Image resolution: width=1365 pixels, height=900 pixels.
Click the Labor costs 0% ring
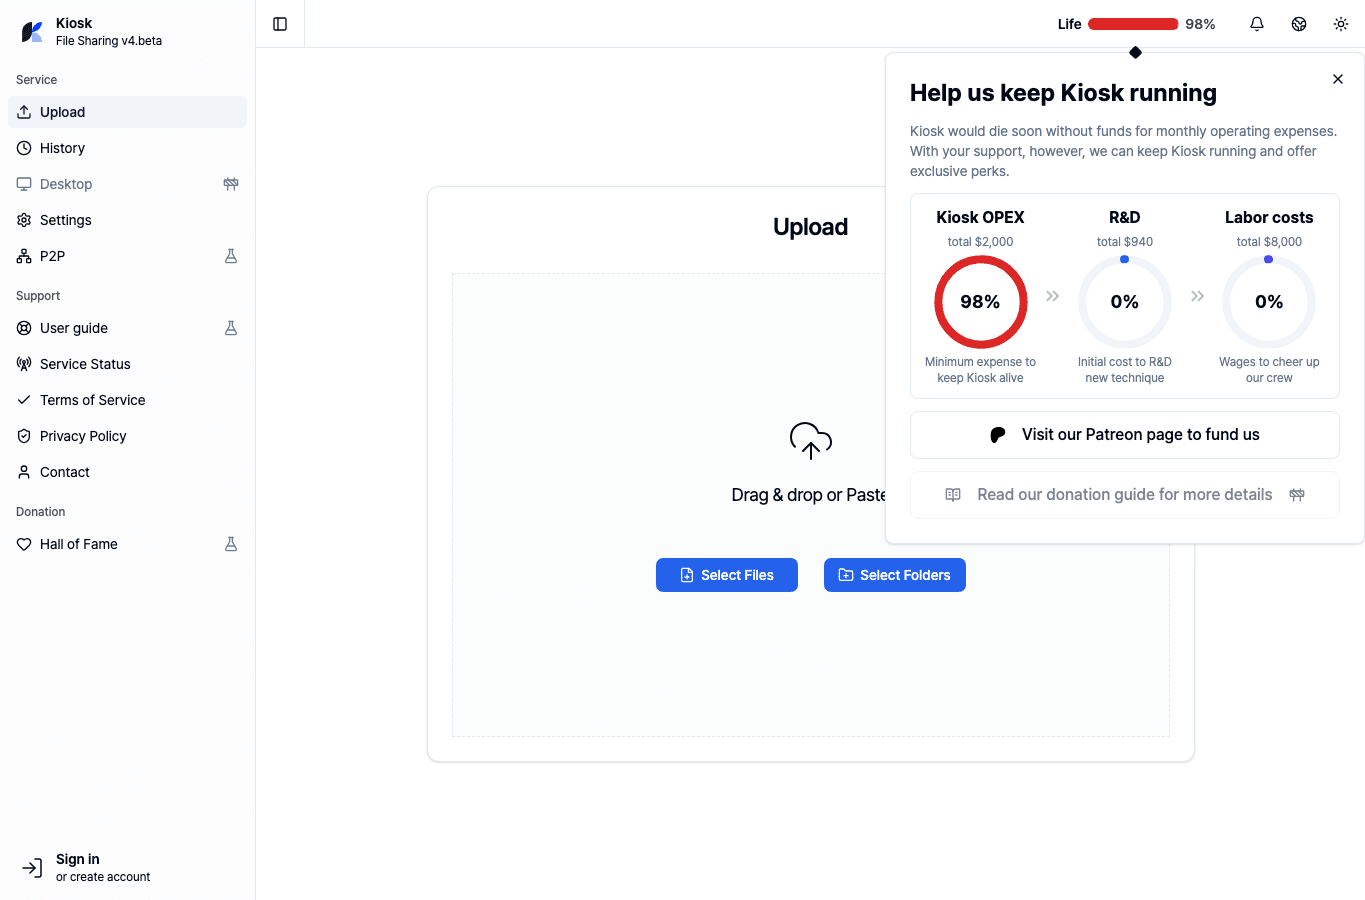[x=1269, y=302]
